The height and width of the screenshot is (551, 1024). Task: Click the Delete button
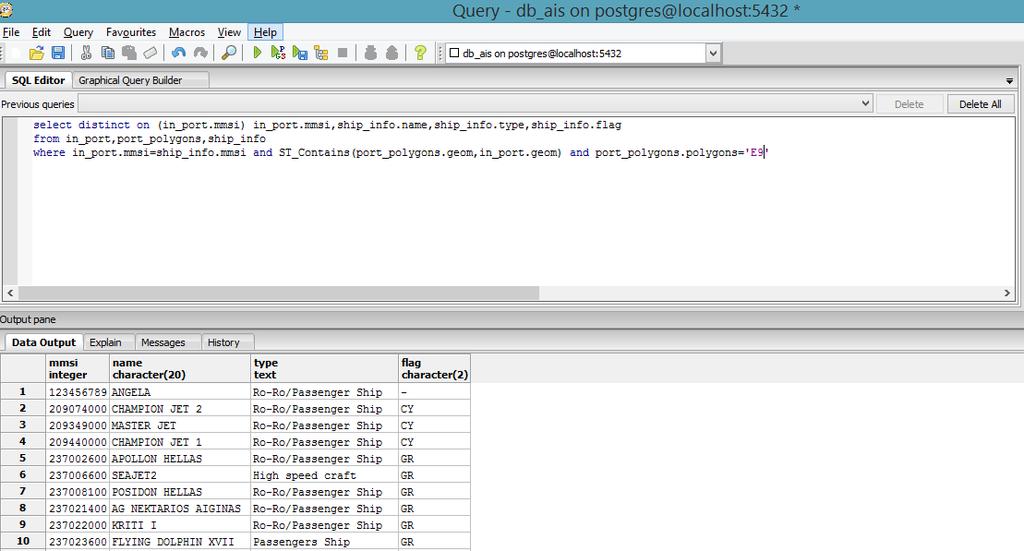coord(909,104)
